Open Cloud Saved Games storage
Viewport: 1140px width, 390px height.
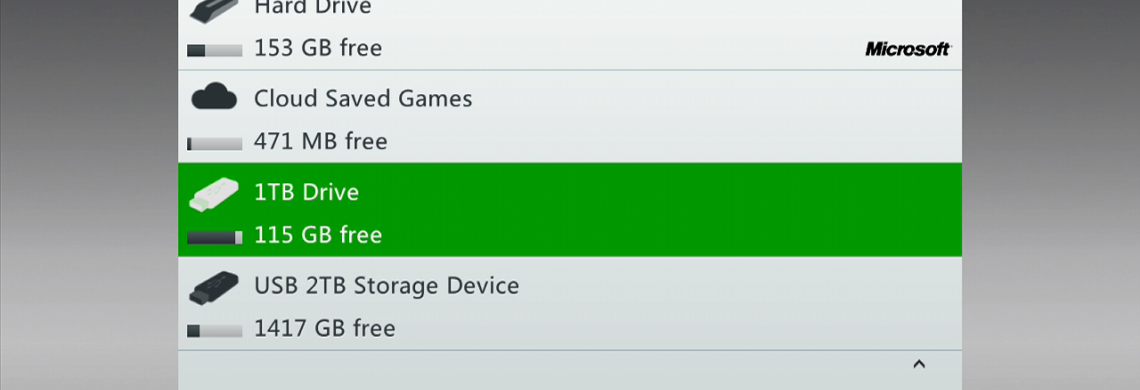570,116
